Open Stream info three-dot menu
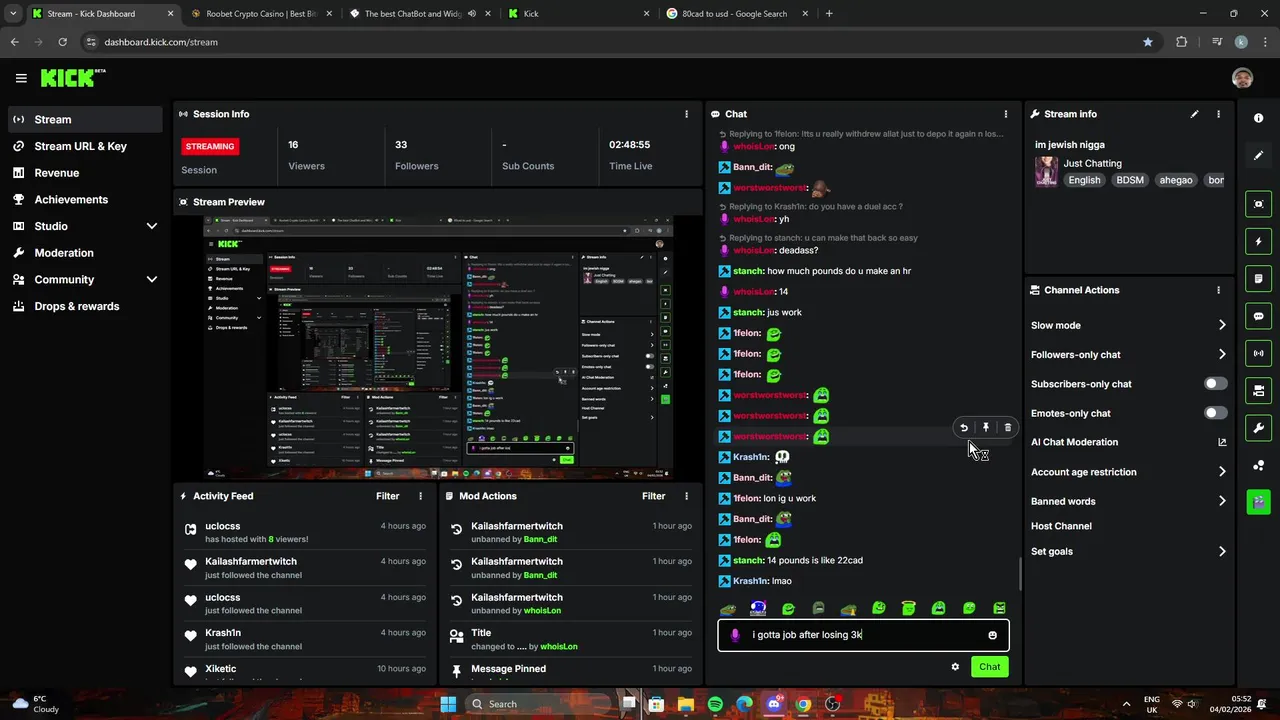This screenshot has width=1280, height=720. pos(1218,114)
